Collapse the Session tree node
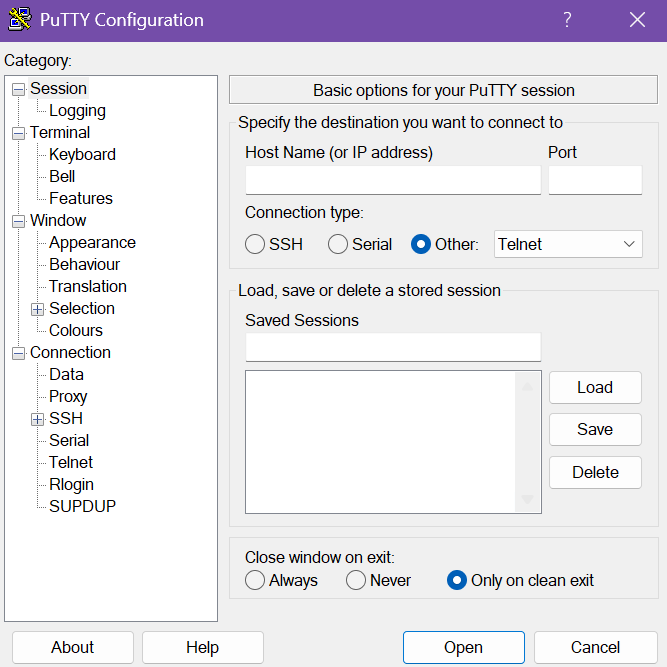 [18, 89]
